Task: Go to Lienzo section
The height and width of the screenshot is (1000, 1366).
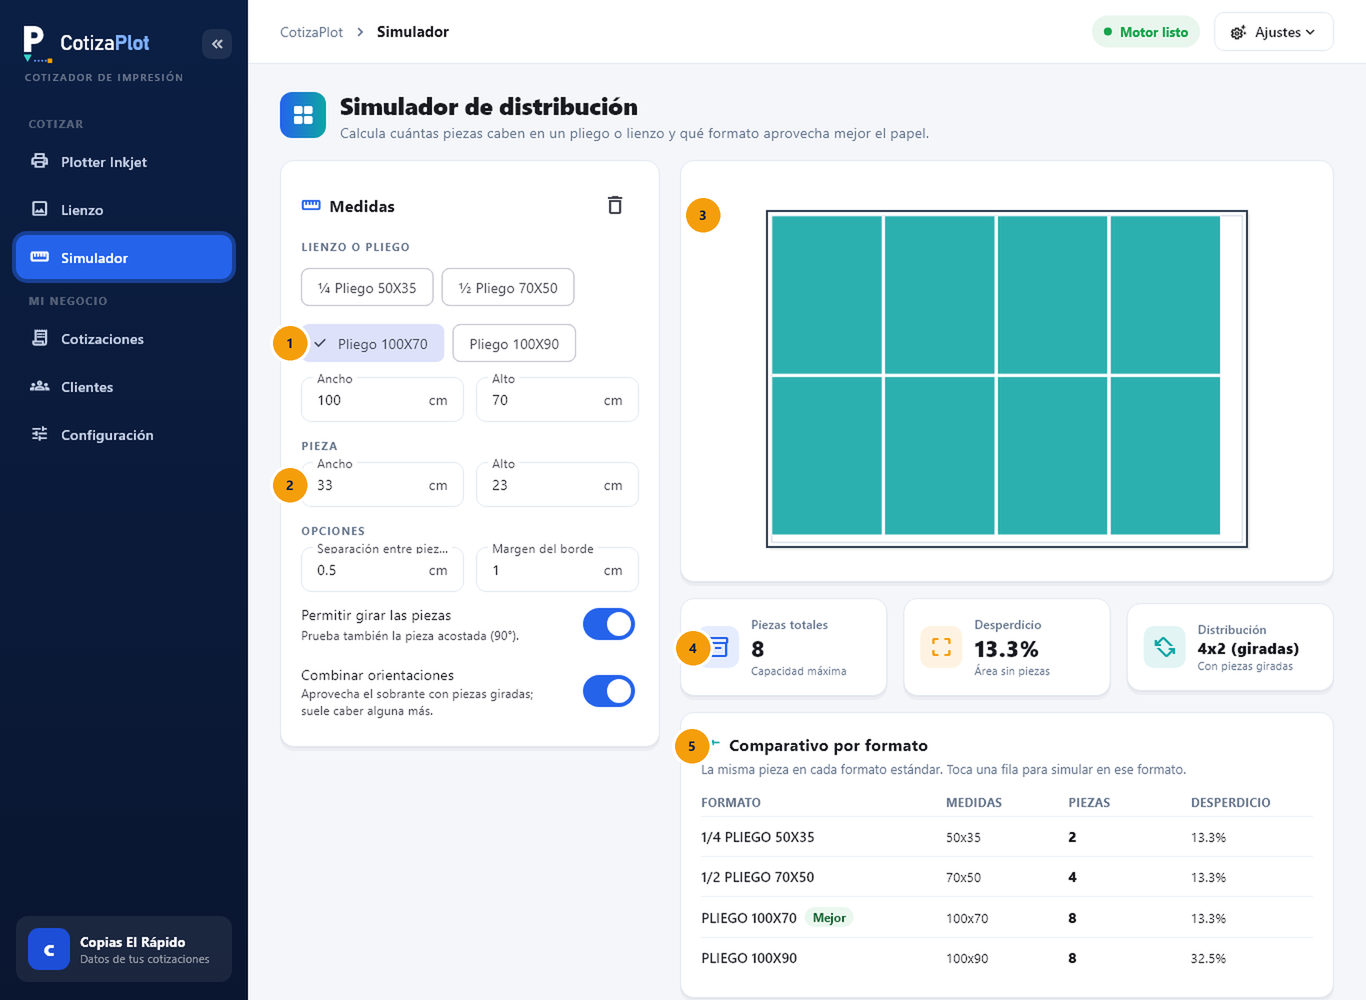Action: 124,210
